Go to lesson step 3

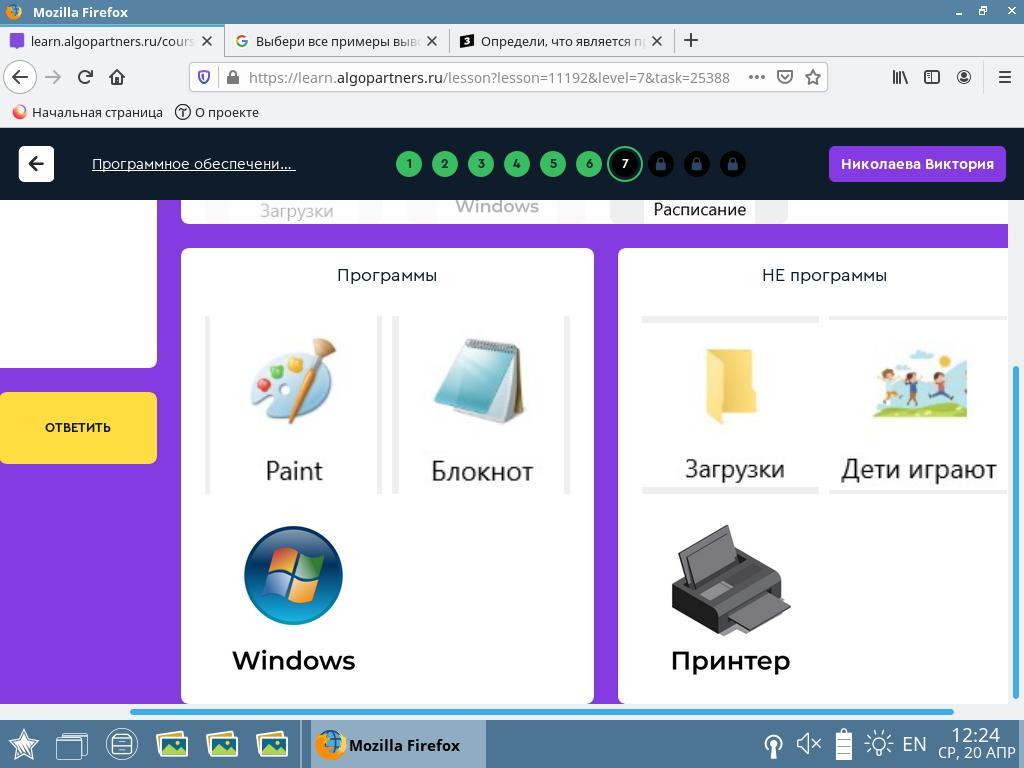click(x=481, y=164)
